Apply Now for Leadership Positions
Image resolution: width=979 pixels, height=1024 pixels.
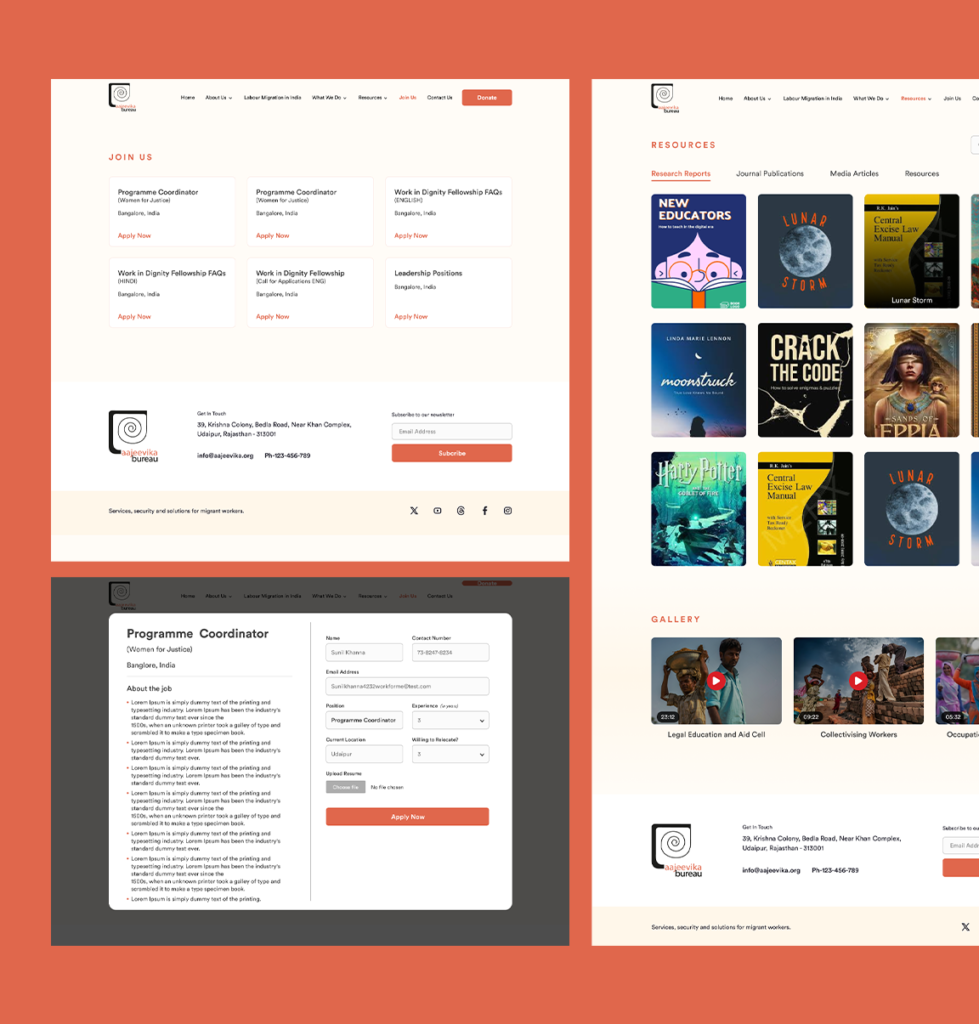411,316
